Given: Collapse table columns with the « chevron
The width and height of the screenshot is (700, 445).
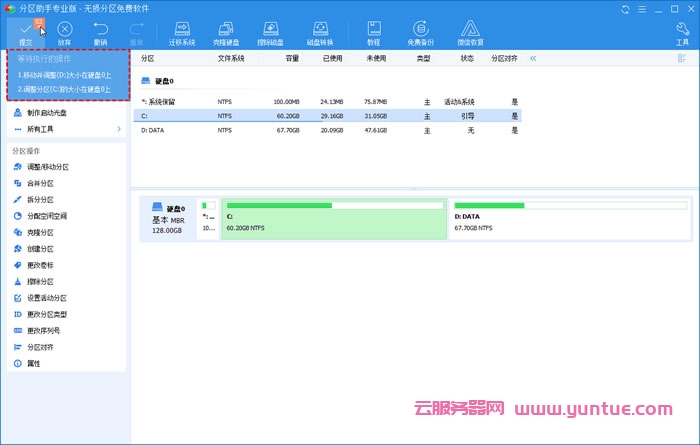Looking at the screenshot, I should tap(533, 59).
